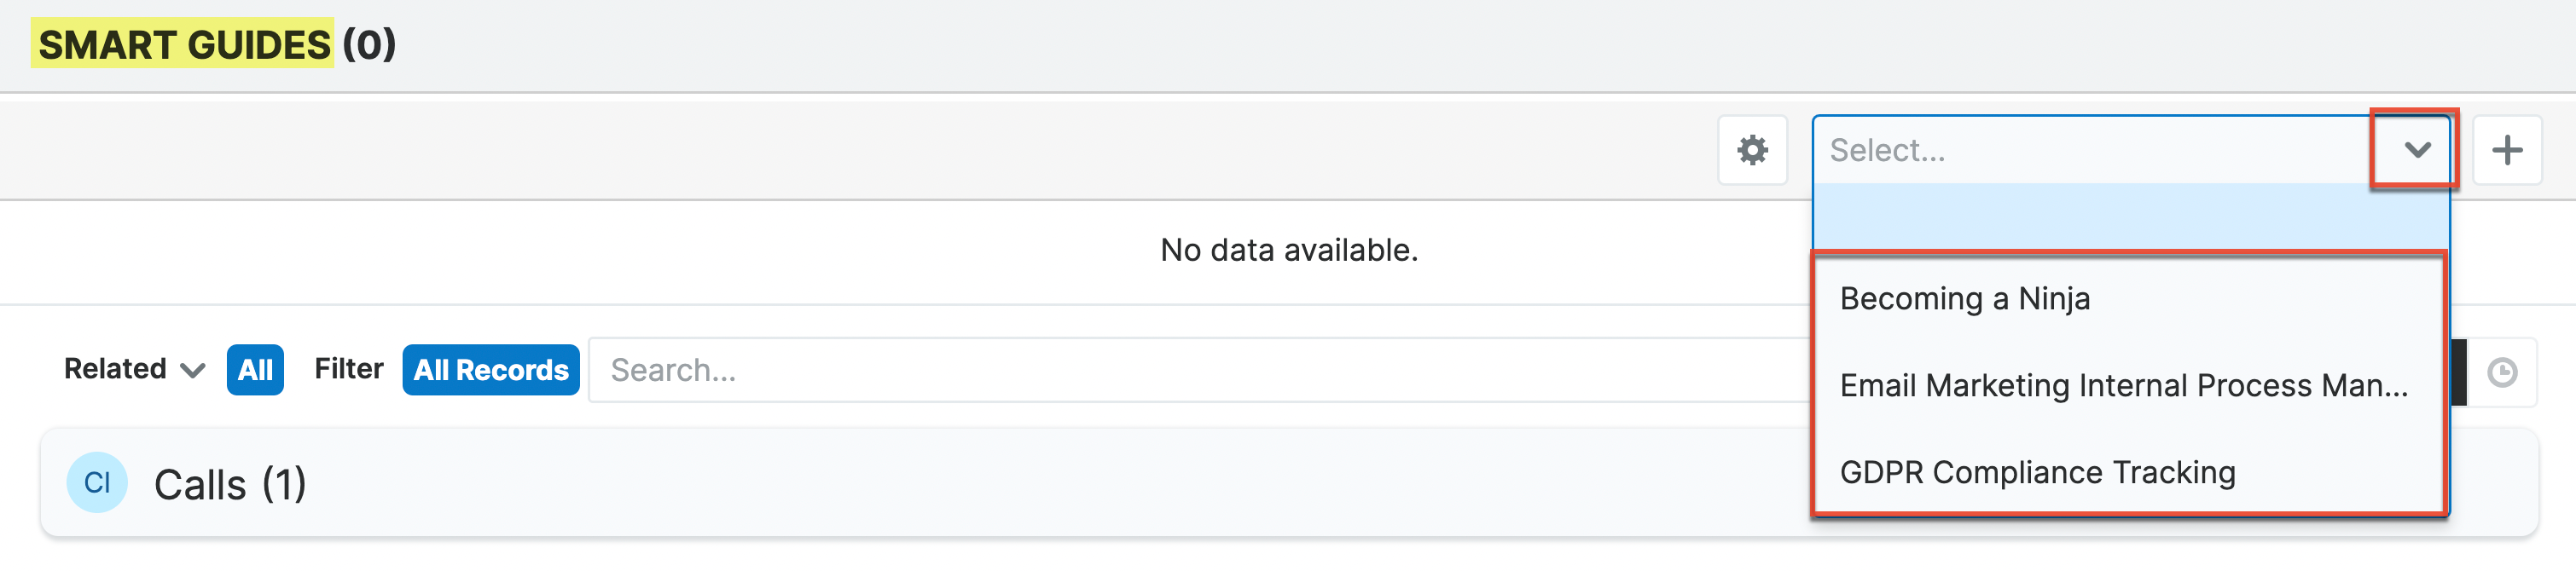Click the chevron next to Related
Image resolution: width=2576 pixels, height=571 pixels.
(x=193, y=371)
